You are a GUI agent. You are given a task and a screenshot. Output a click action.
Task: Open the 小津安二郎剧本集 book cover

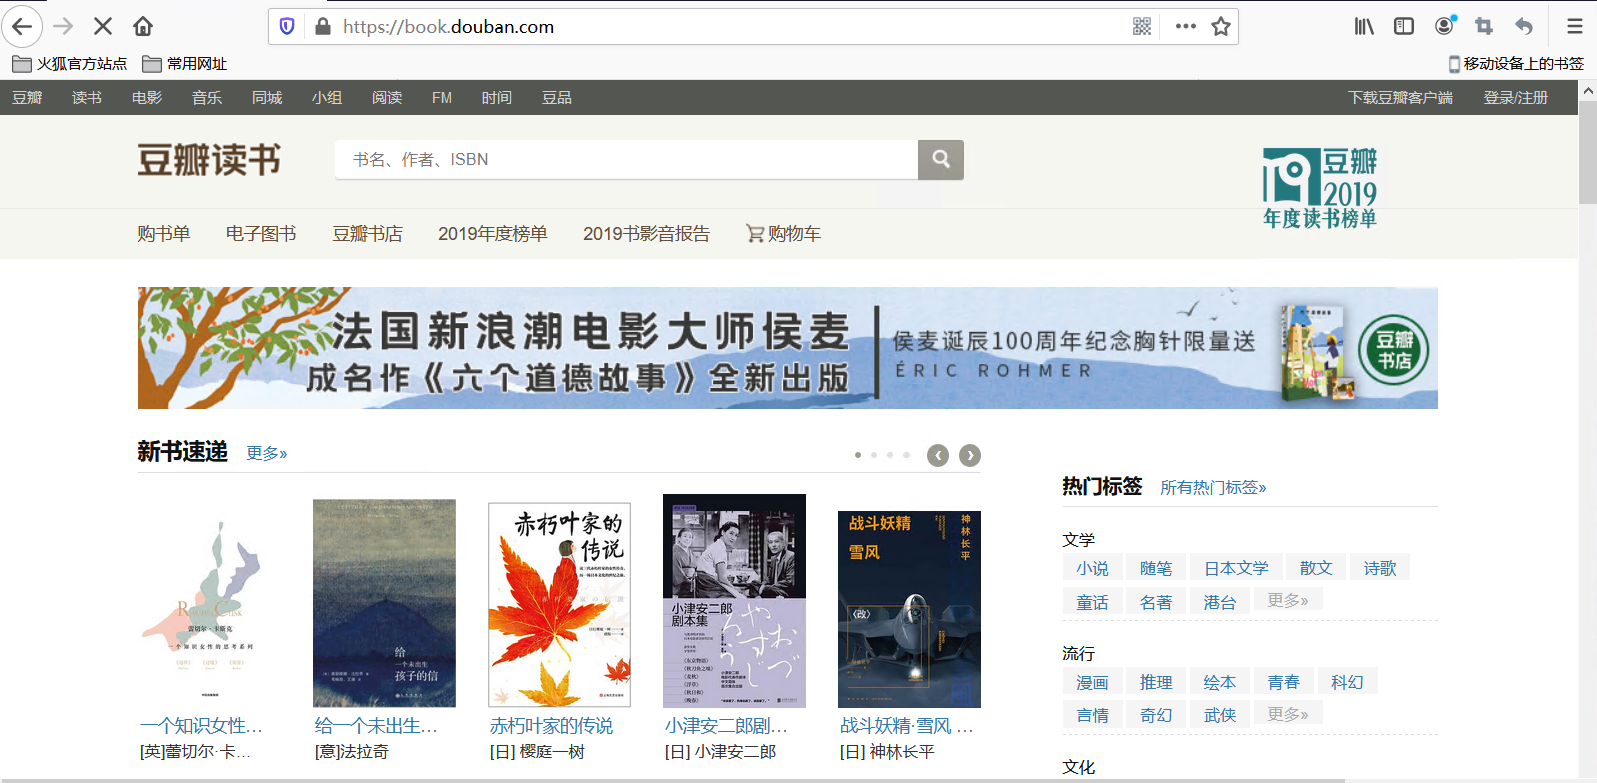pyautogui.click(x=734, y=601)
